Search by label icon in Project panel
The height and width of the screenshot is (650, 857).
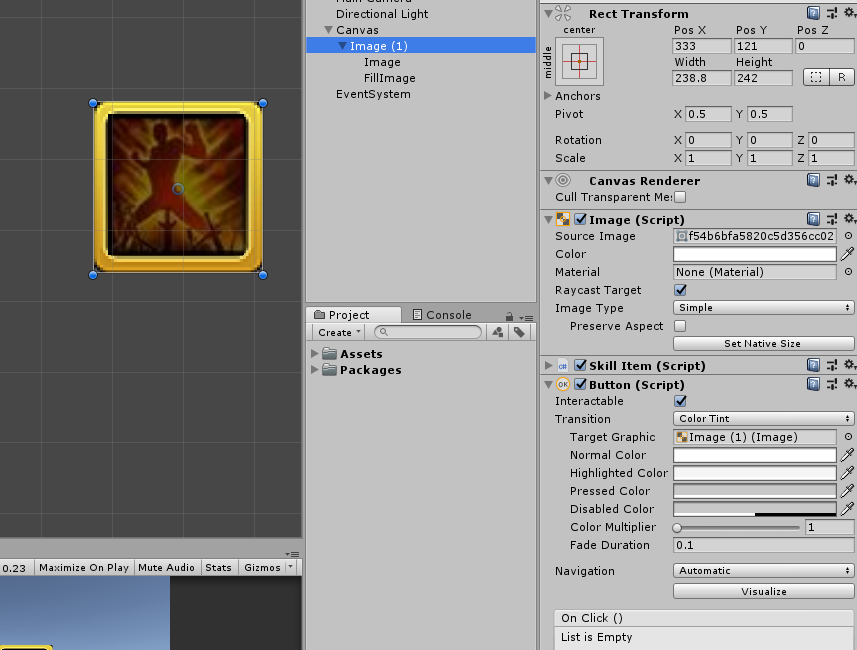coord(519,332)
